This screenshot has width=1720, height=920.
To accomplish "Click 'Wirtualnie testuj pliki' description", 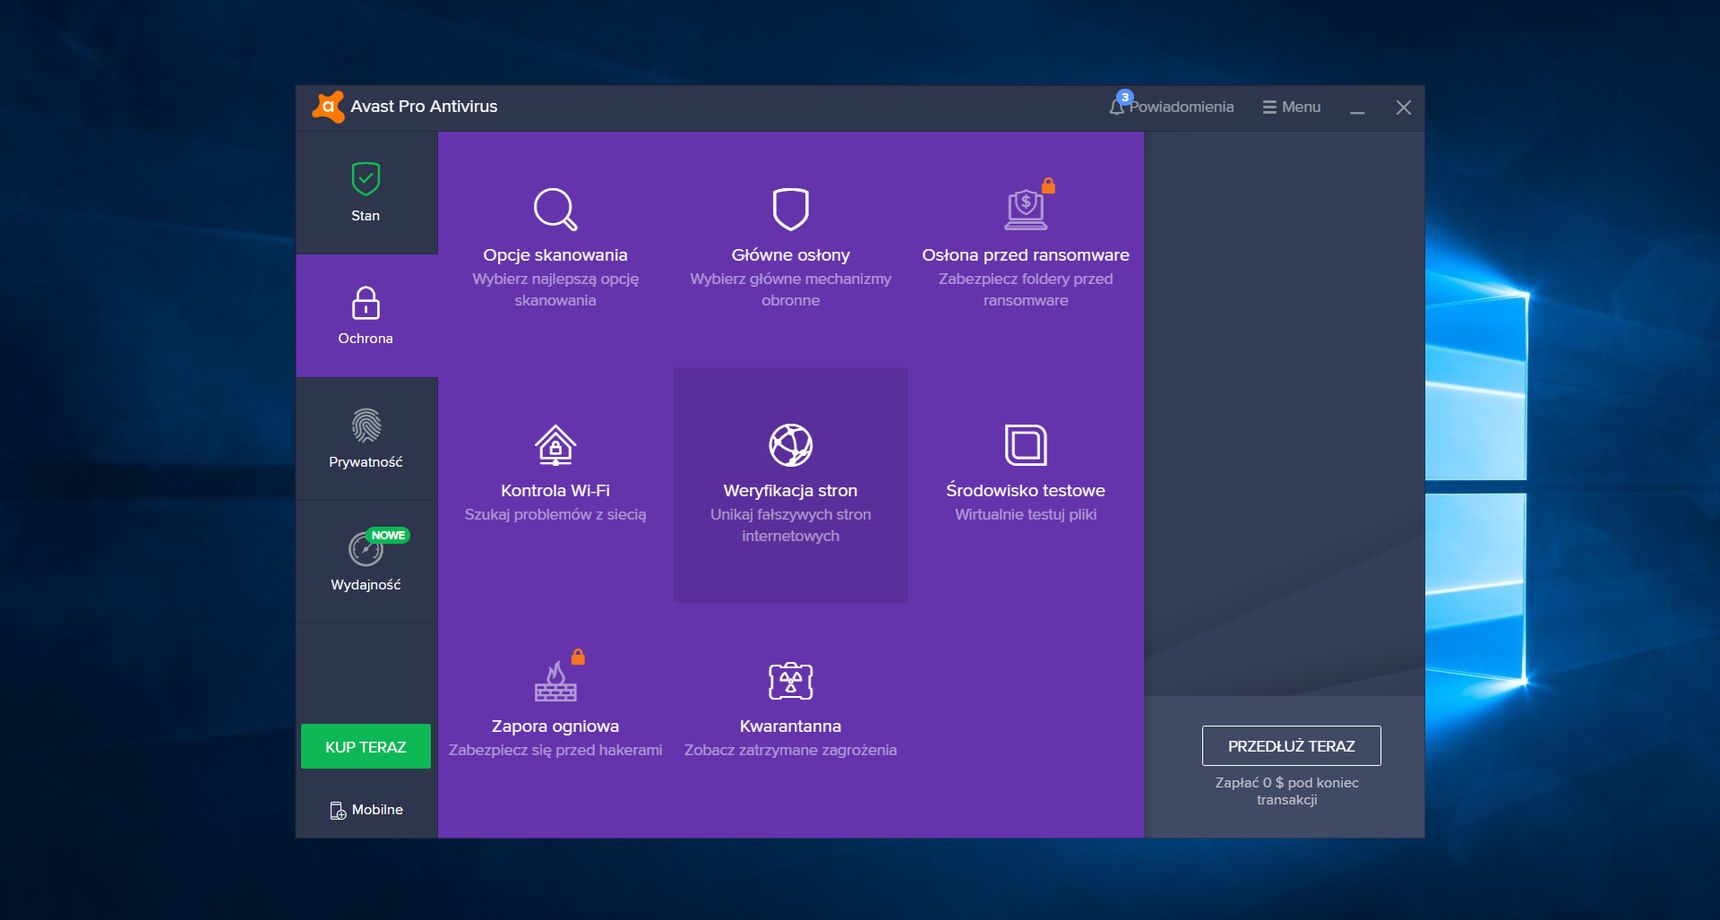I will pyautogui.click(x=1026, y=515).
